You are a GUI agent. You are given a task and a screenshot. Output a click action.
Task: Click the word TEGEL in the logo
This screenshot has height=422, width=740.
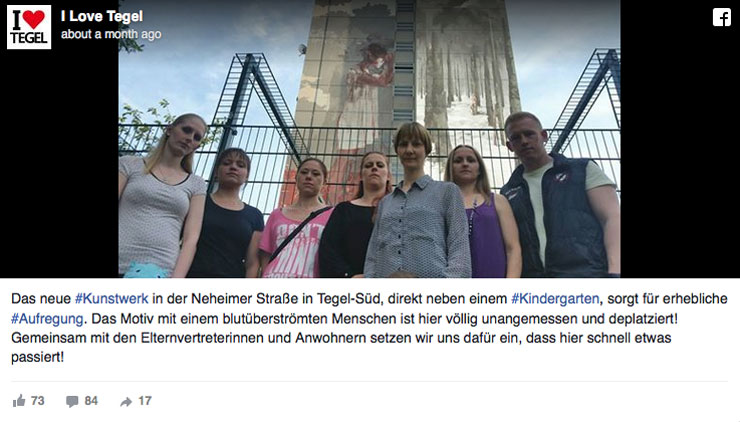click(29, 38)
